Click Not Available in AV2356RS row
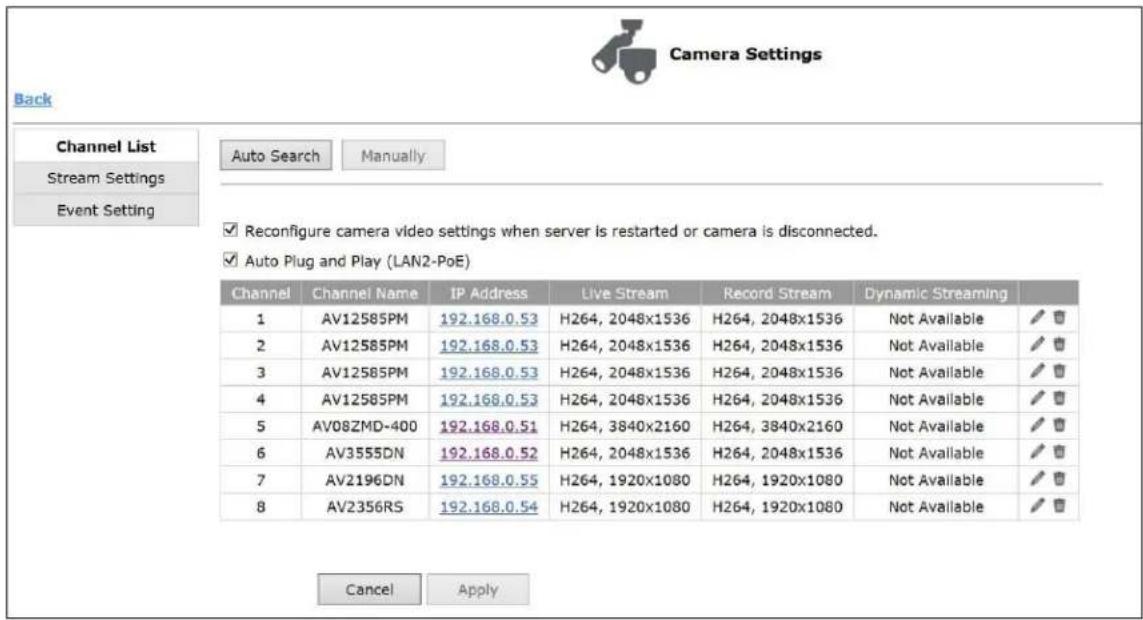Screen dimensions: 1143x620 tap(936, 506)
